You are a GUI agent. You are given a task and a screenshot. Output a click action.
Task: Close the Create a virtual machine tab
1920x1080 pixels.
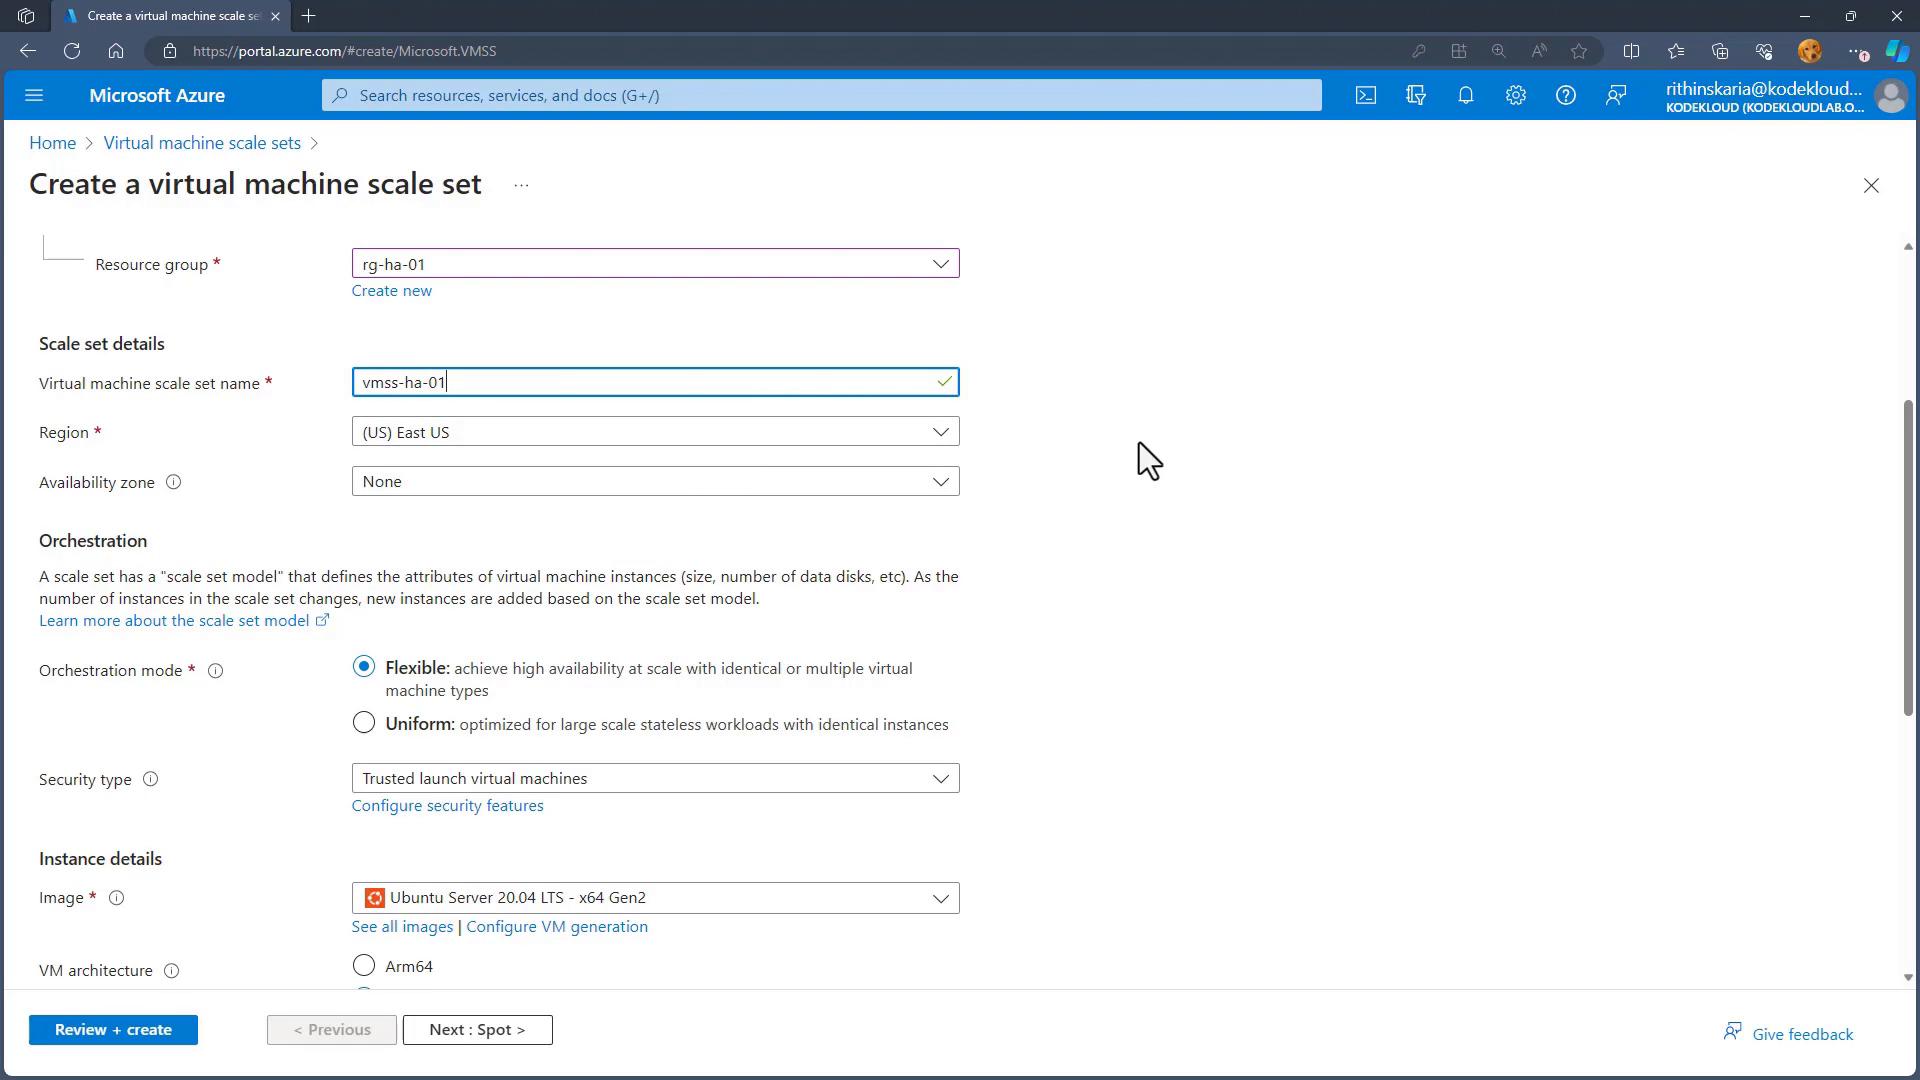[x=275, y=16]
